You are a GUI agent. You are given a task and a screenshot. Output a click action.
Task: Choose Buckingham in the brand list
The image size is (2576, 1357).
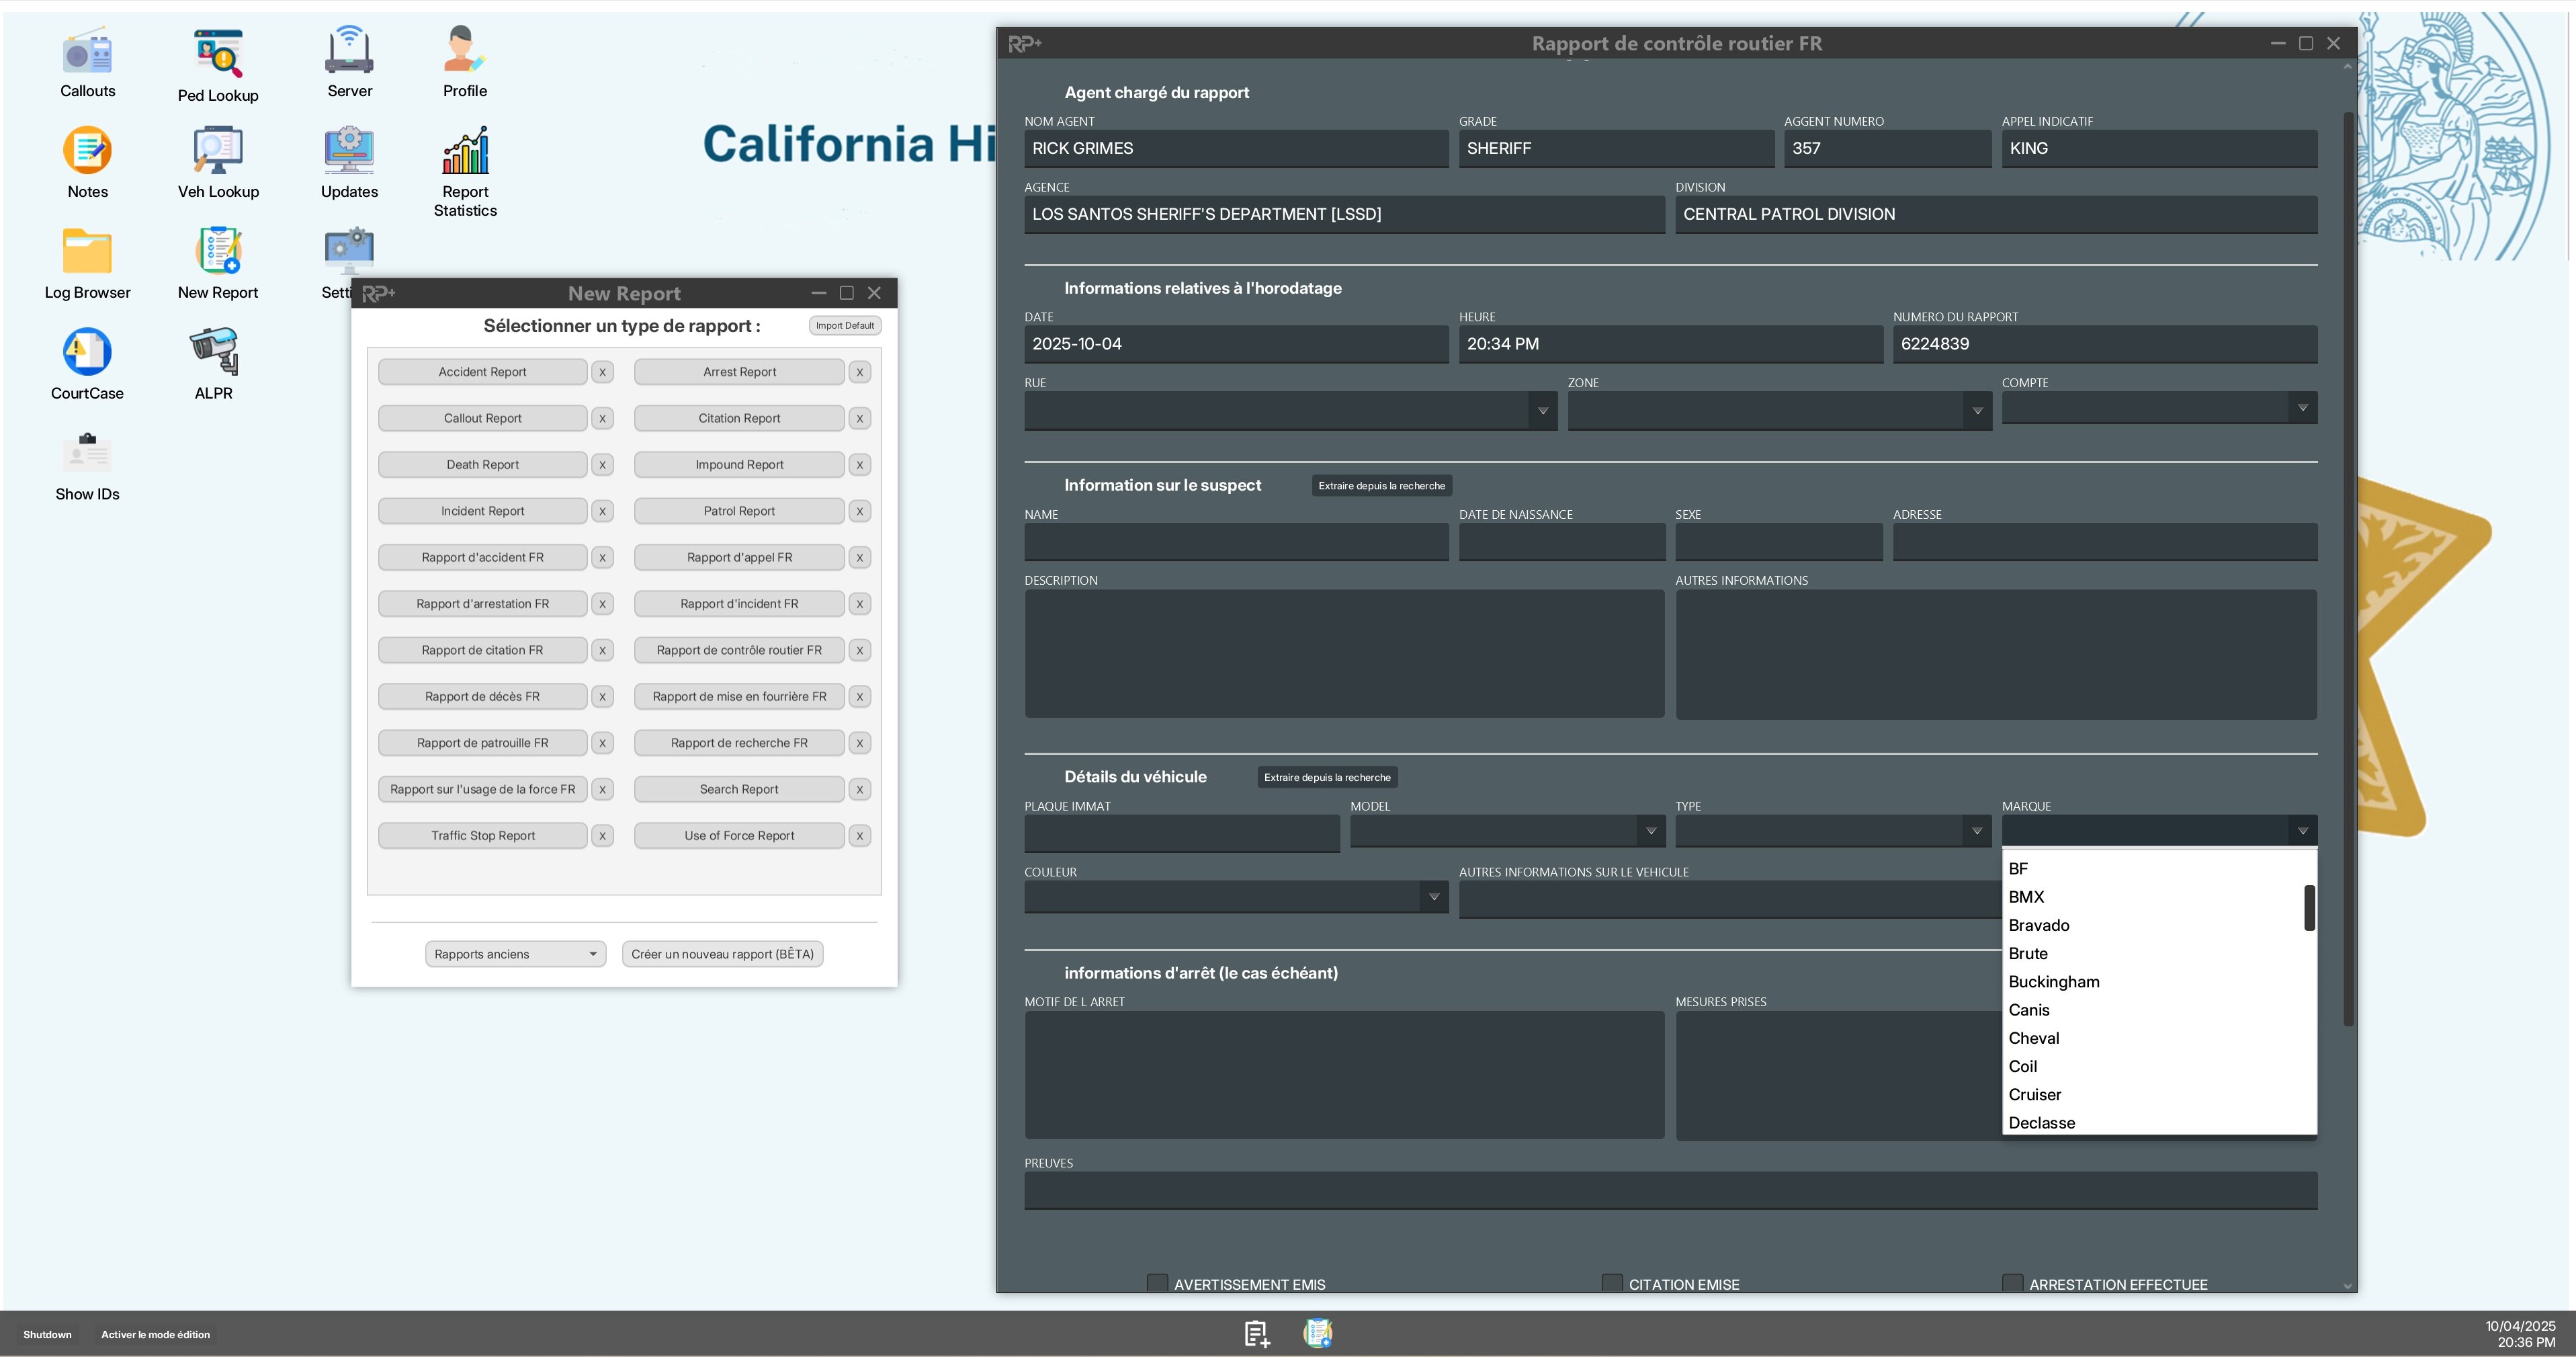click(2054, 982)
